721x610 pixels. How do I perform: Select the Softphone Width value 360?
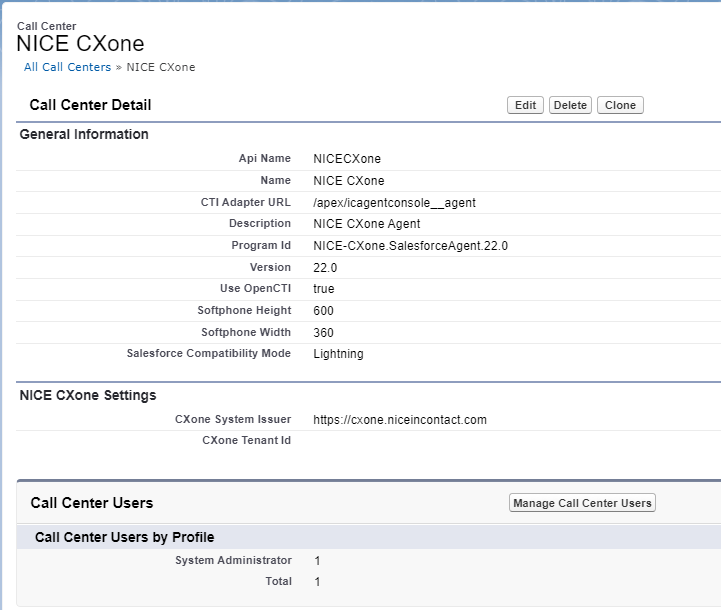[x=323, y=333]
